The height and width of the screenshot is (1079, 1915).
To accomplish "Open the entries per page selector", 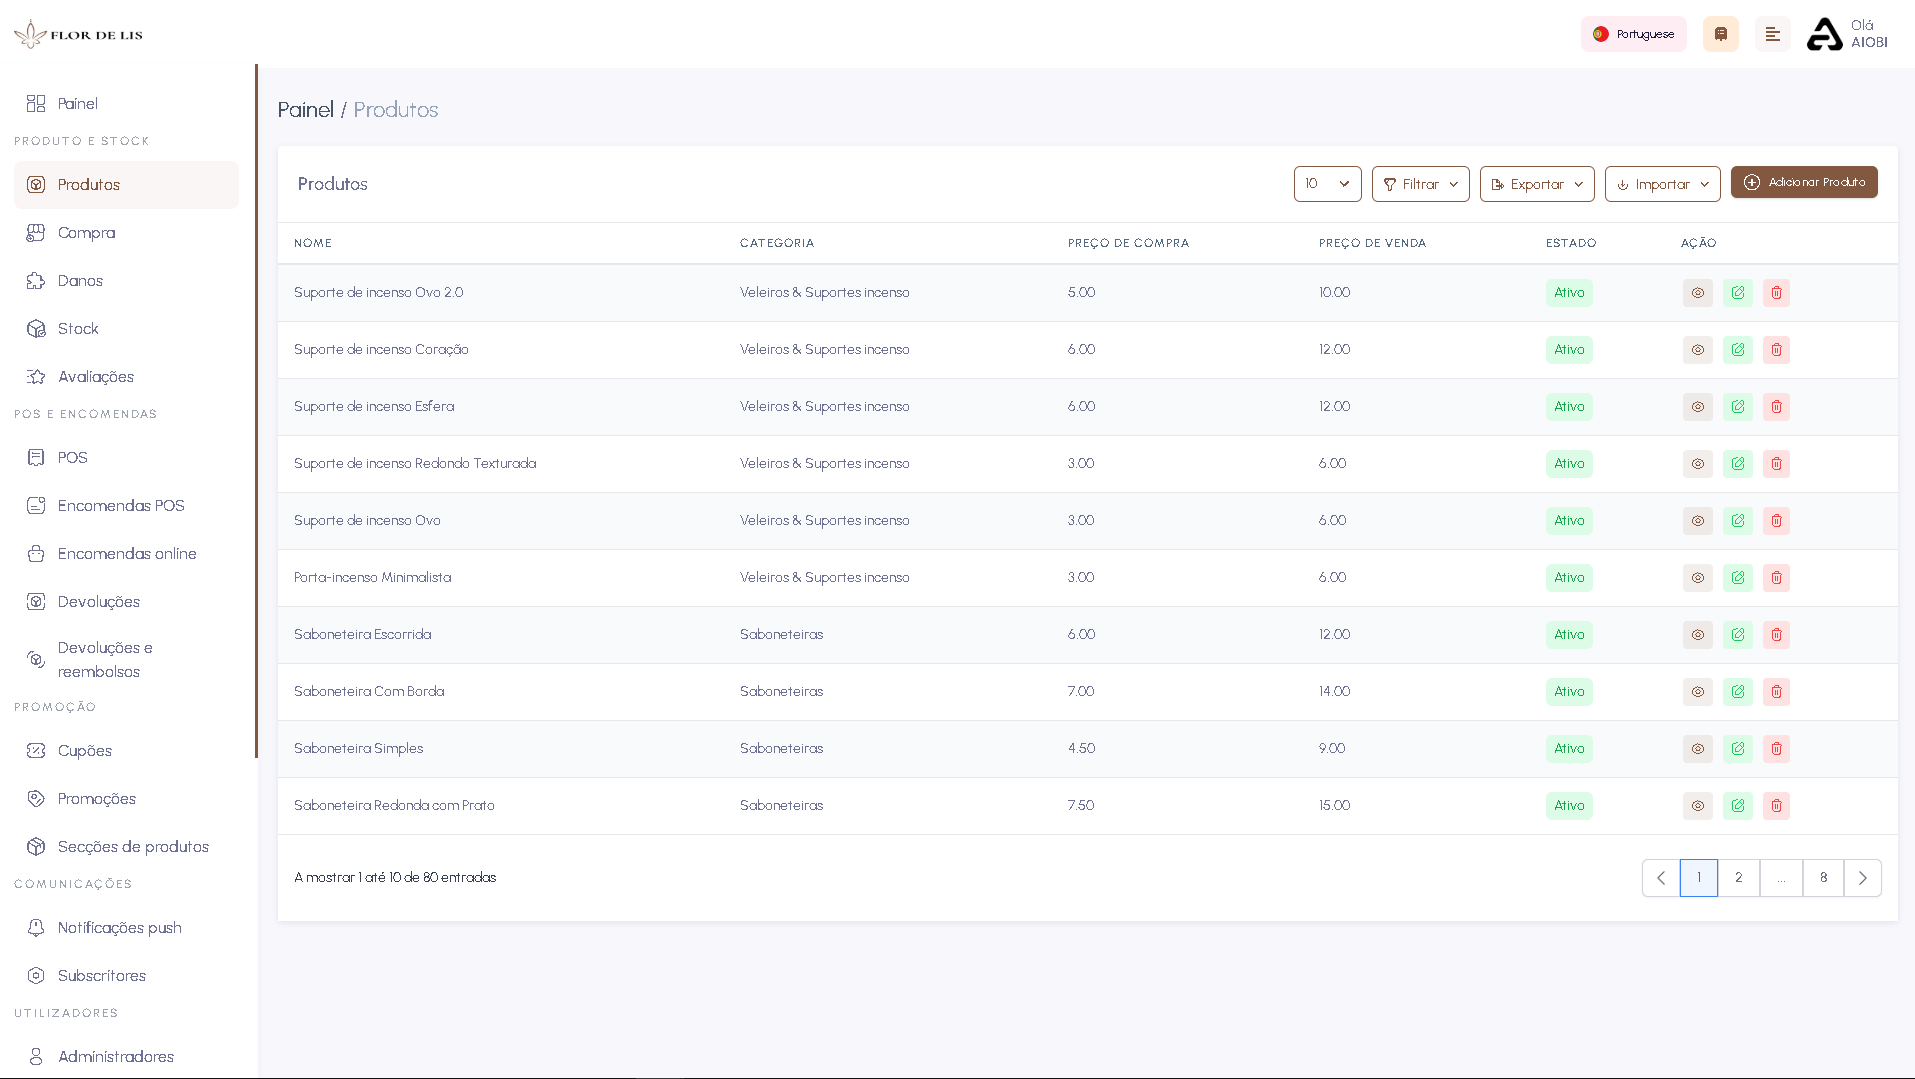I will 1327,184.
